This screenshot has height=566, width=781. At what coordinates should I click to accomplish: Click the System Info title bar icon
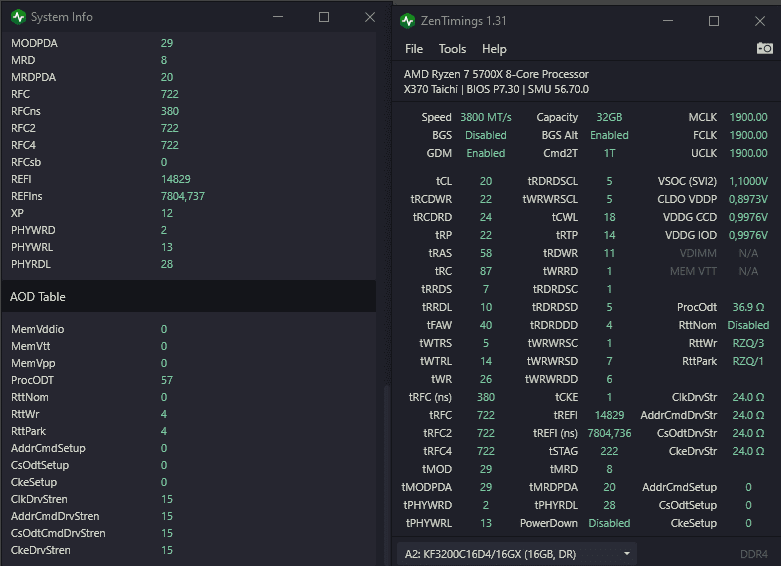pyautogui.click(x=18, y=17)
